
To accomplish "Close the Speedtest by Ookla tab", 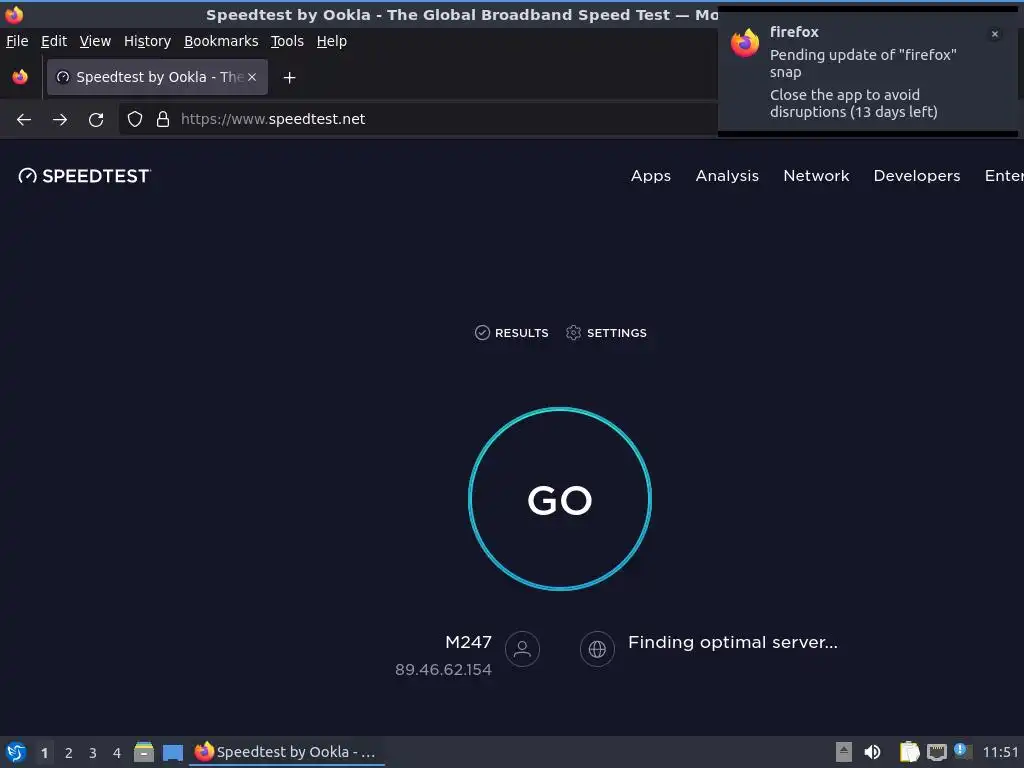I will (x=252, y=77).
